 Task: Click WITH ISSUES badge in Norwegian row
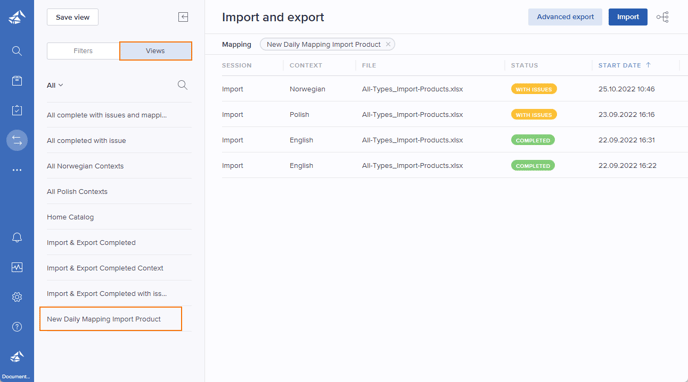pyautogui.click(x=534, y=89)
